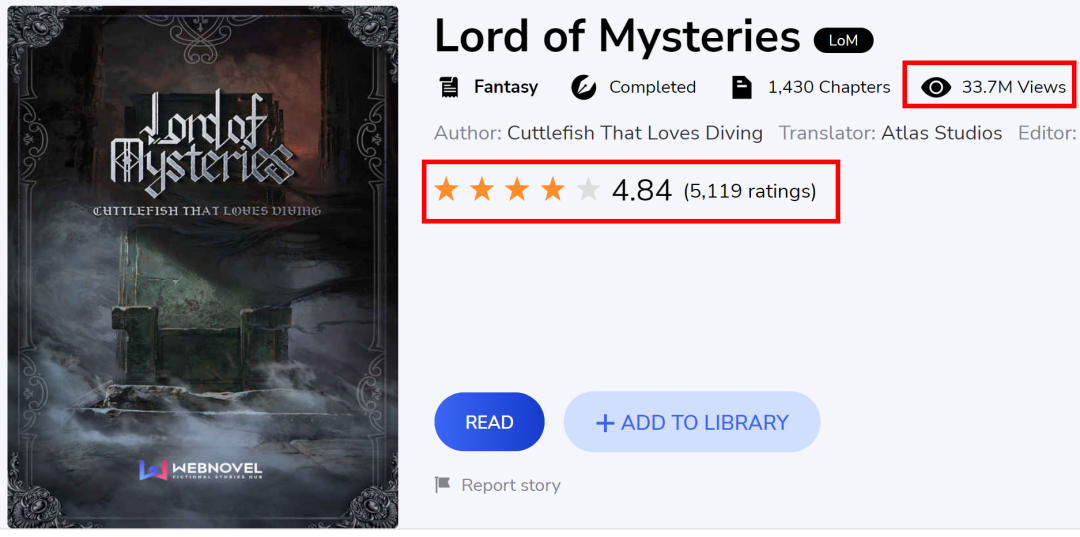Open author Cuttlefish That Loves Diving
This screenshot has width=1080, height=537.
[x=635, y=133]
